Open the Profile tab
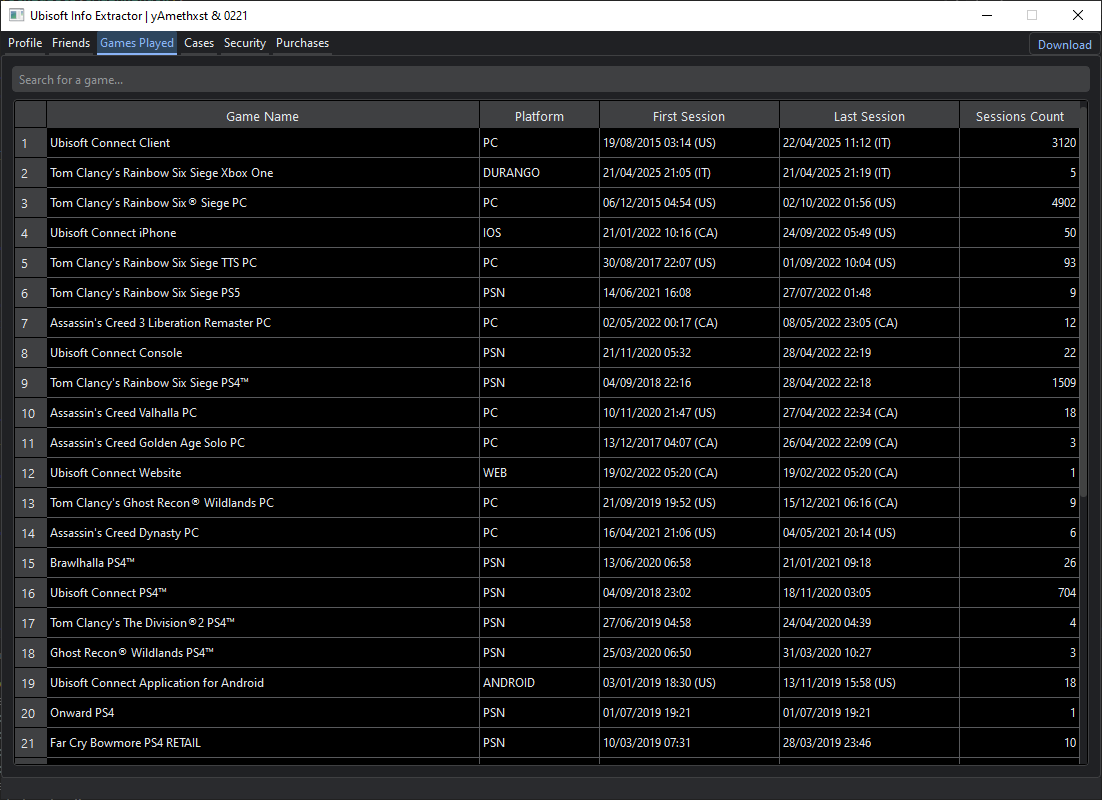1102x800 pixels. 25,43
